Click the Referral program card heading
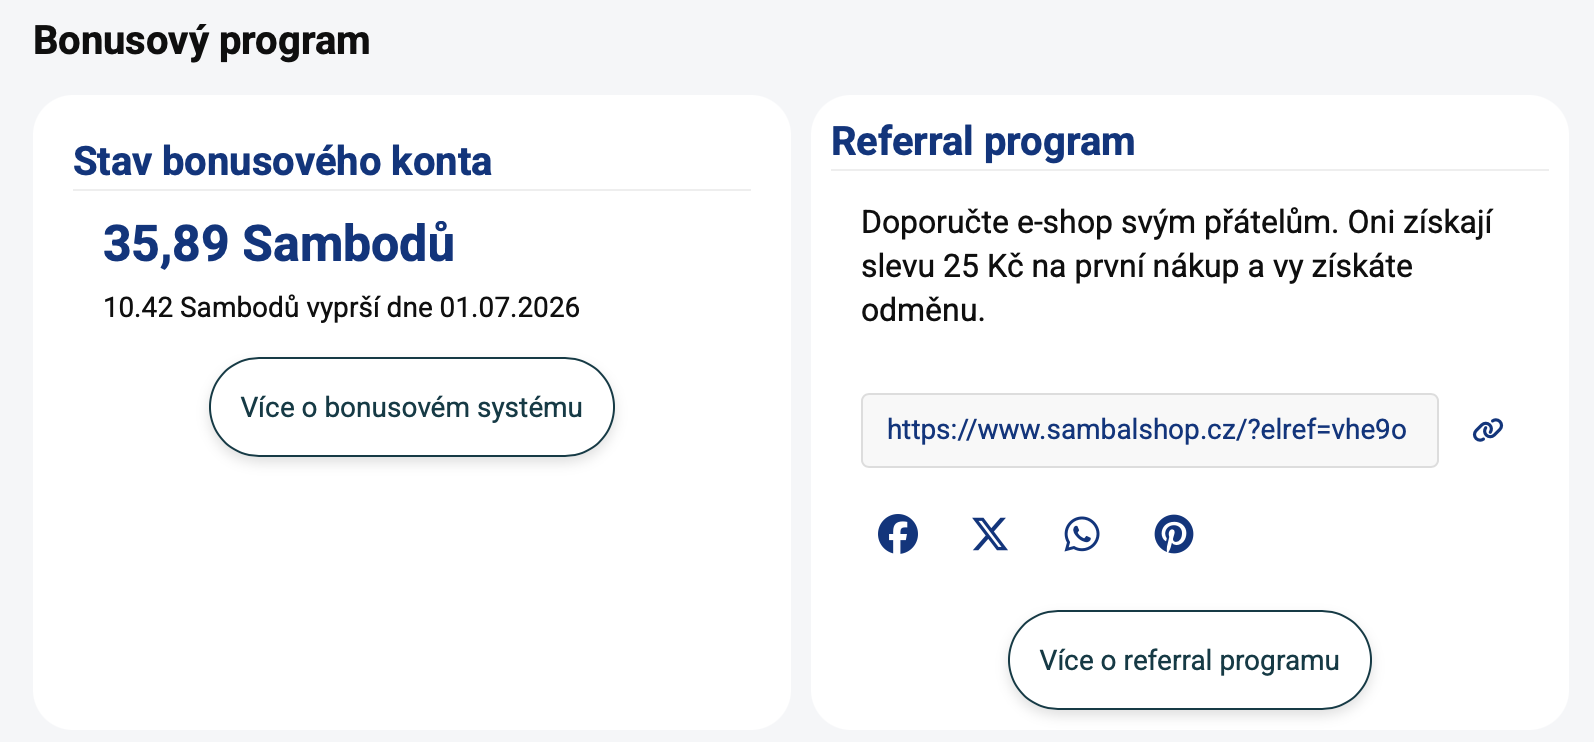1594x742 pixels. pyautogui.click(x=983, y=141)
